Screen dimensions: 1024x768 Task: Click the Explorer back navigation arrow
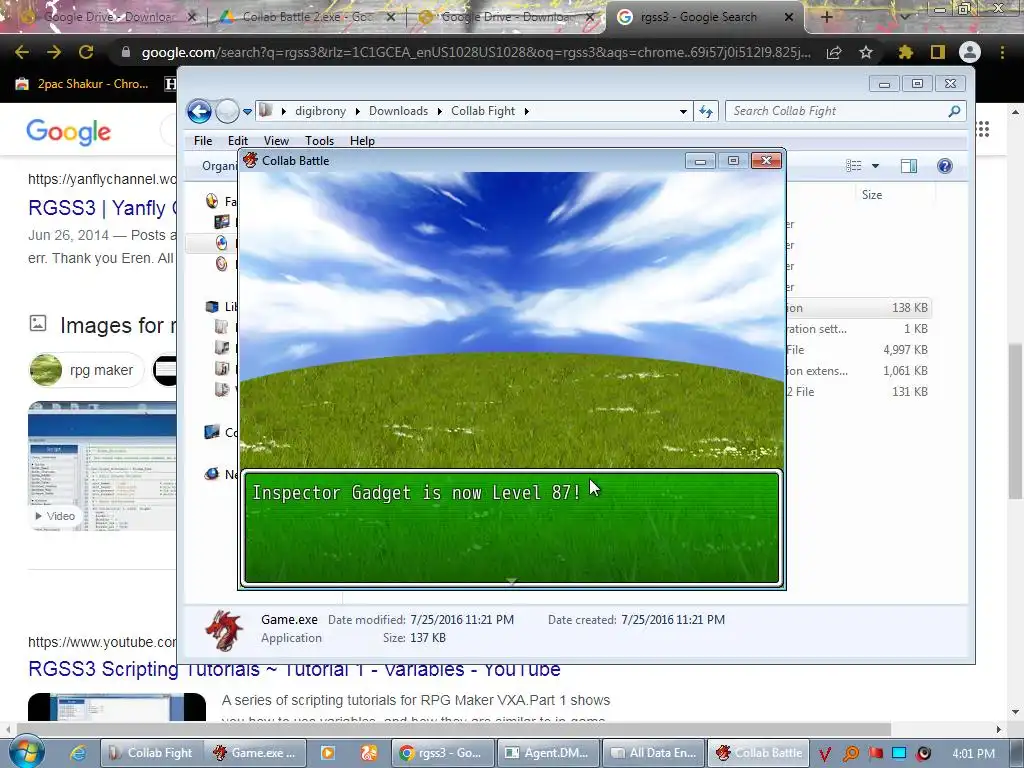(199, 112)
